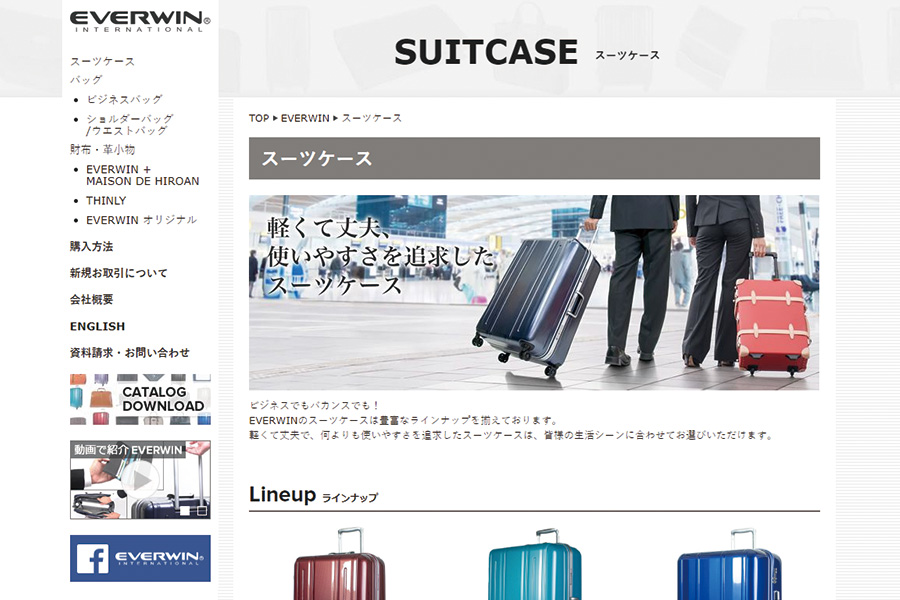Open 購入方法 page

click(91, 246)
